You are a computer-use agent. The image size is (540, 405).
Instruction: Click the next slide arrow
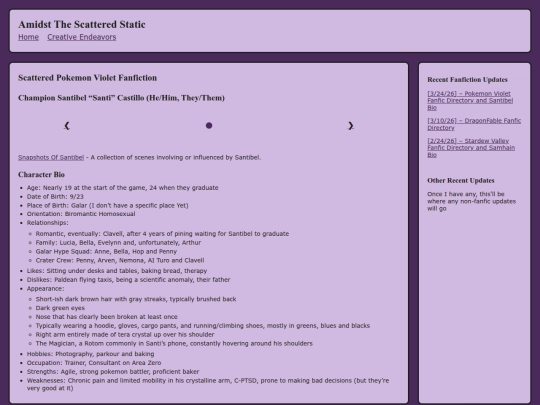351,126
